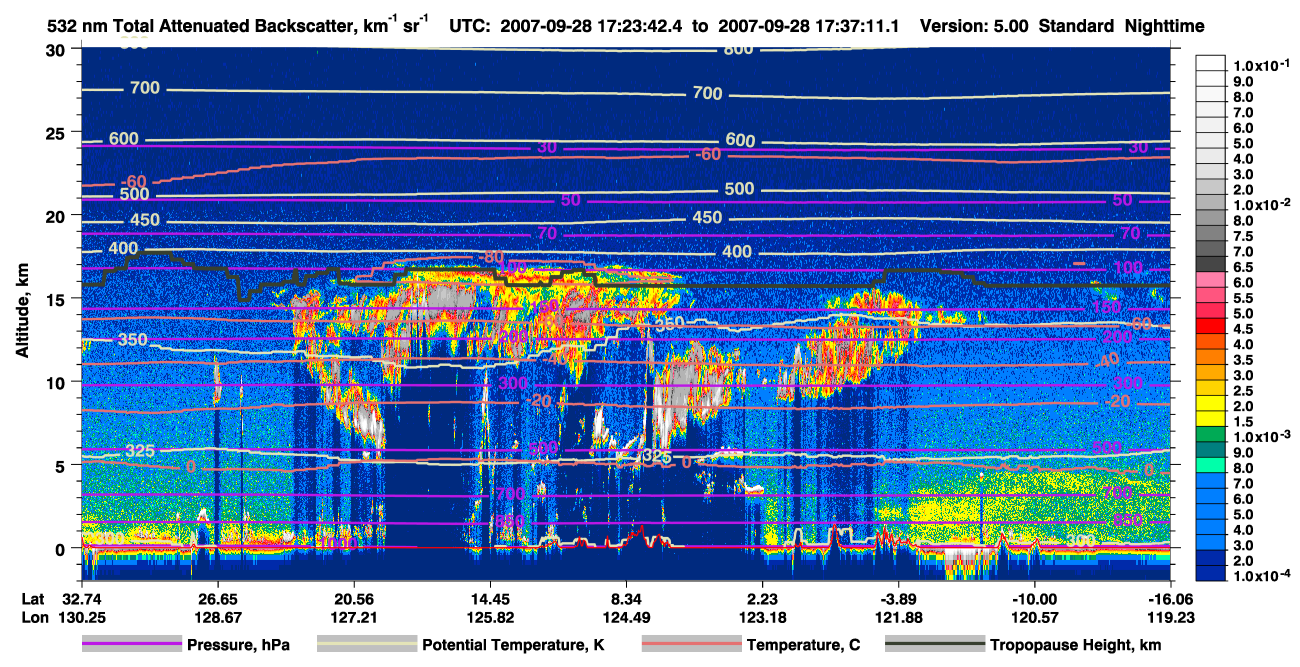Click the 'Altitude, km' axis label

coord(23,312)
